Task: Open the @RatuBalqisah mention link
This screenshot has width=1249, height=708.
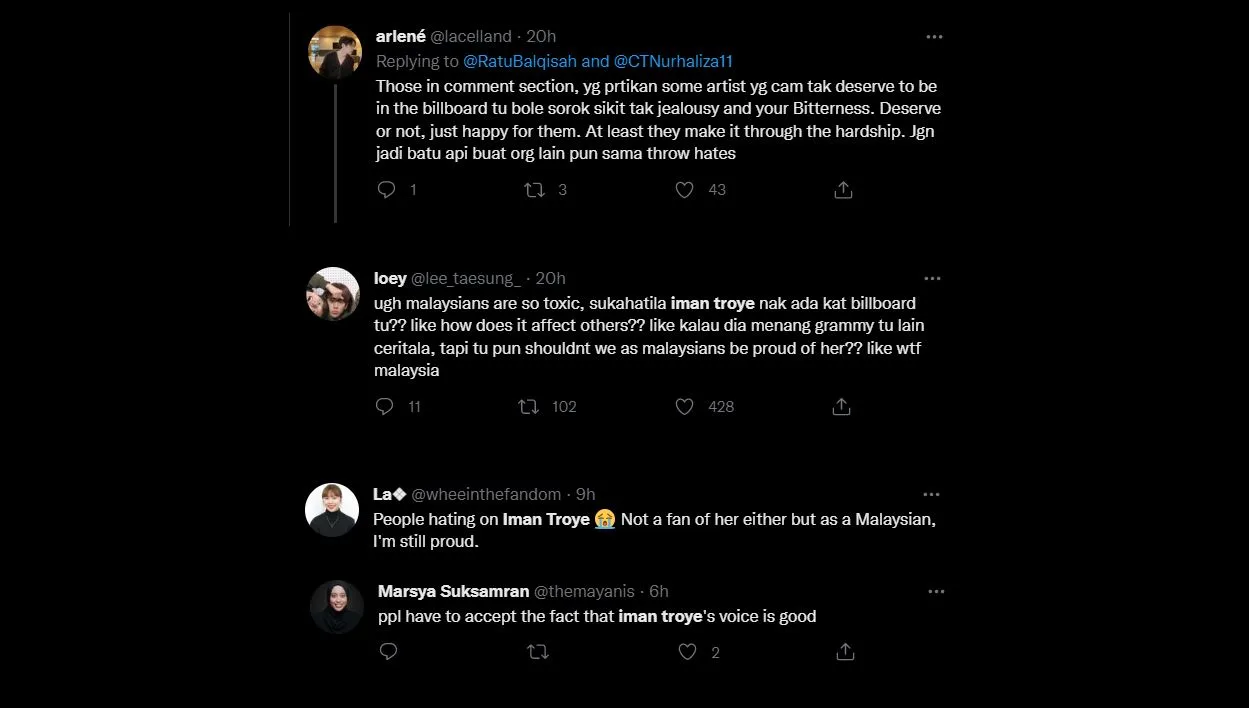Action: [x=520, y=61]
